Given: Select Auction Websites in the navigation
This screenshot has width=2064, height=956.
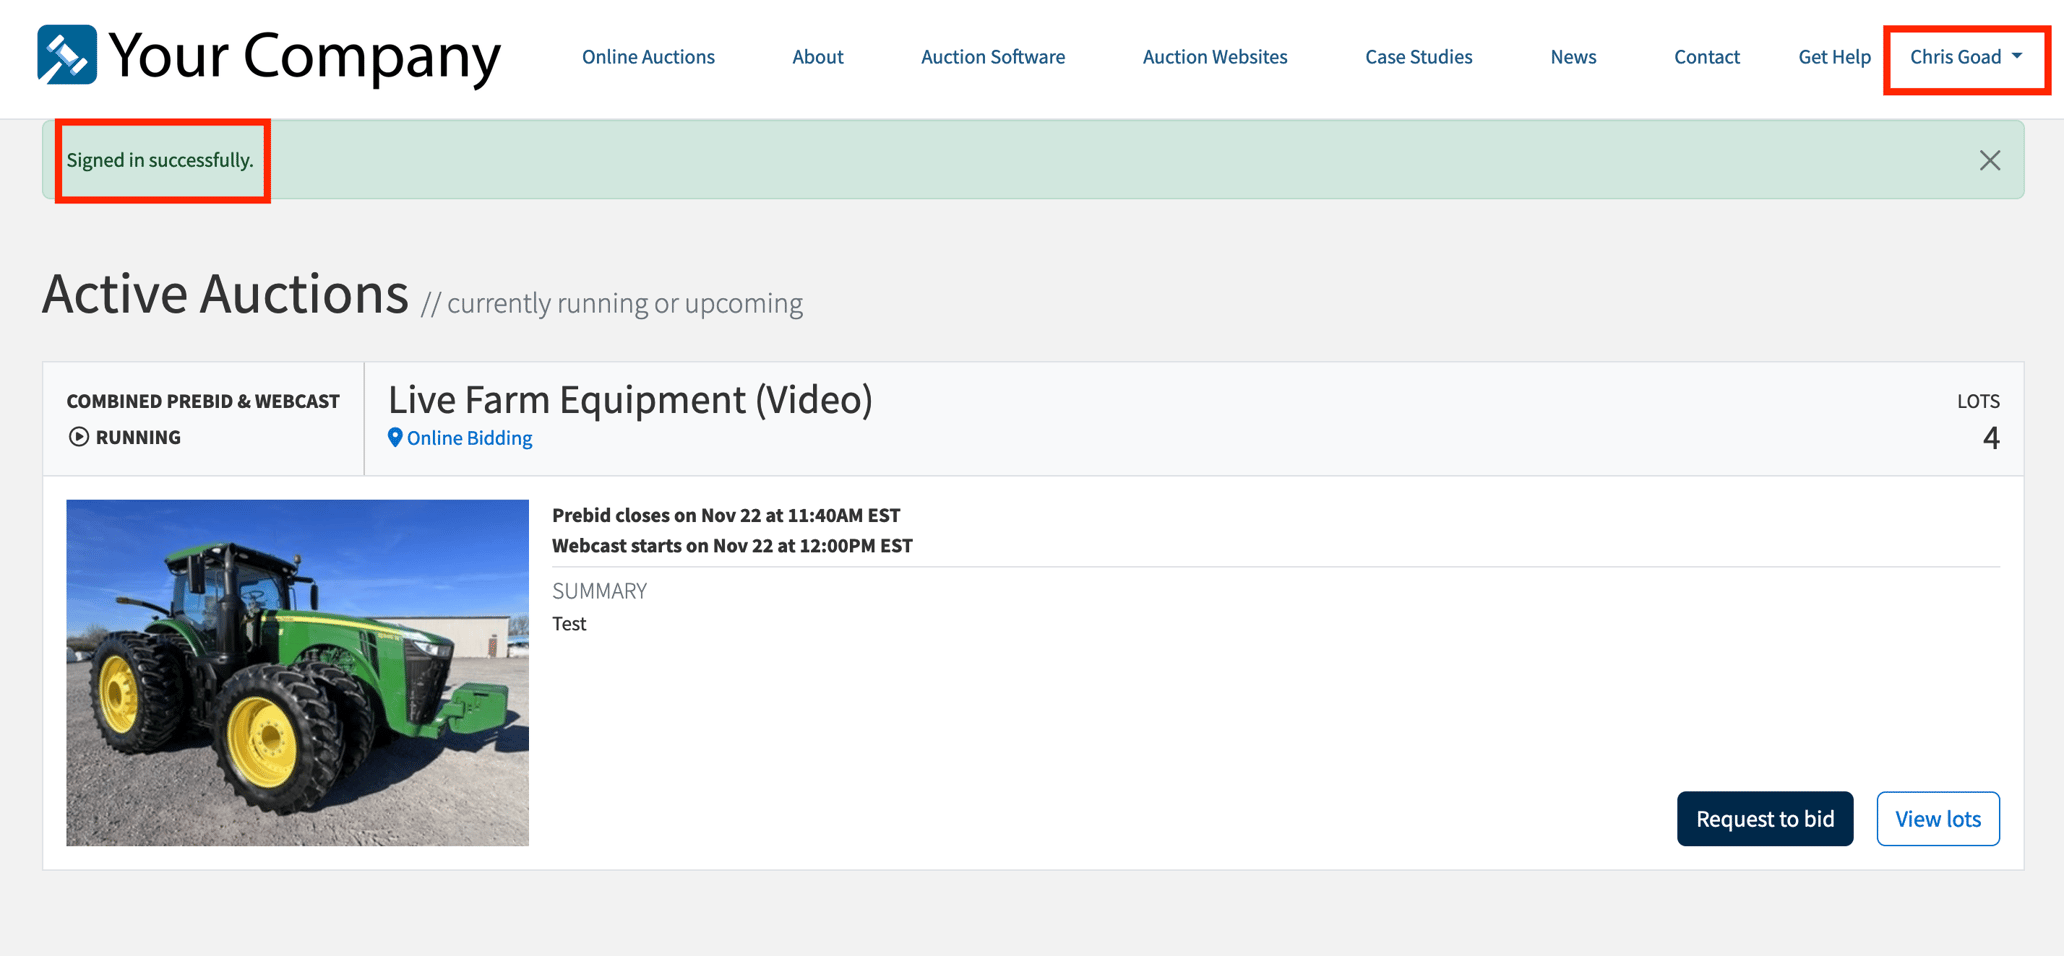Looking at the screenshot, I should (x=1215, y=57).
